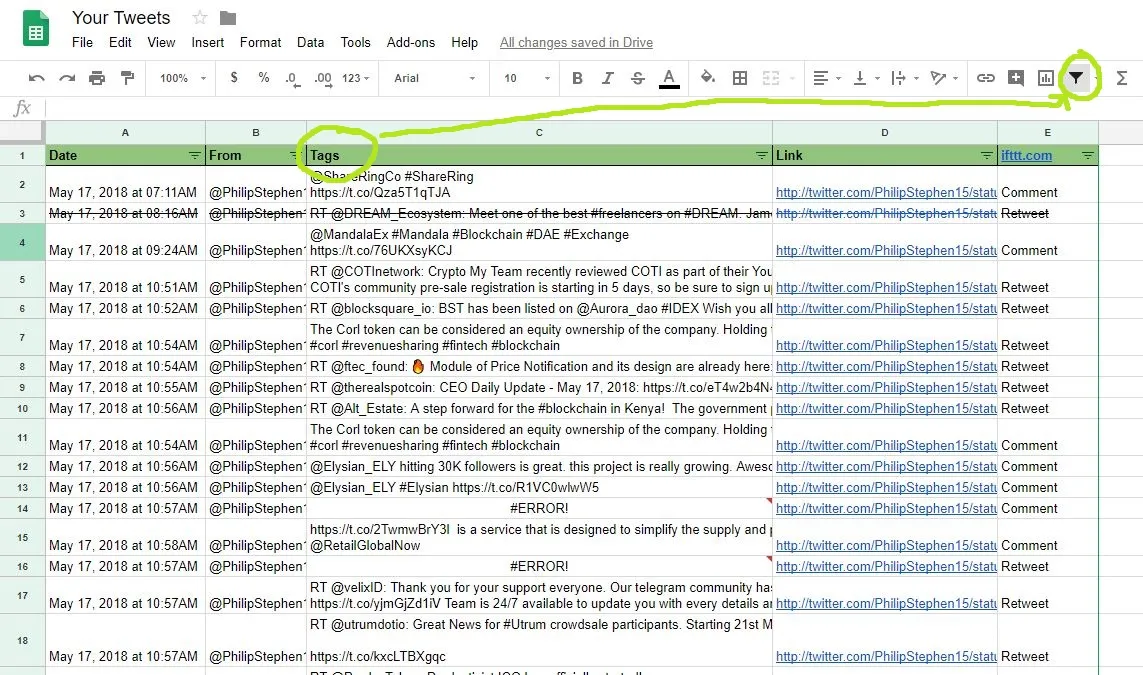Open the Insert menu
1143x675 pixels.
click(x=208, y=42)
